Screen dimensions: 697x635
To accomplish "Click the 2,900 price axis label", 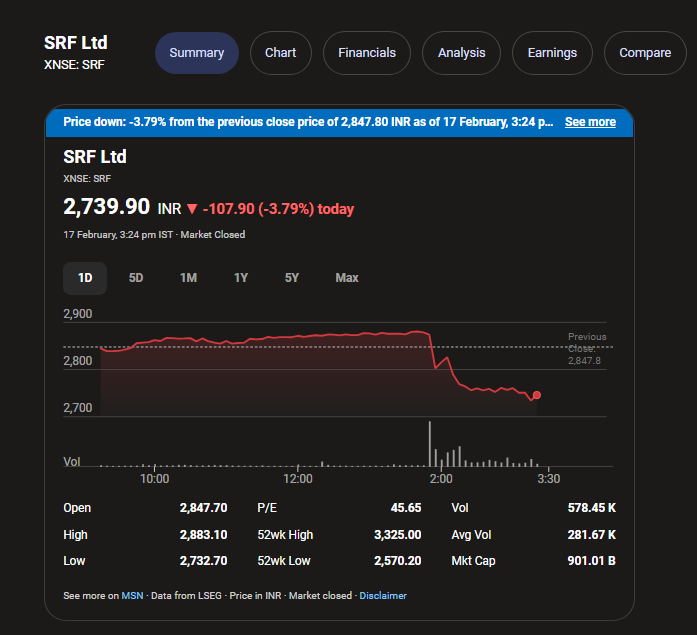I will tap(78, 314).
